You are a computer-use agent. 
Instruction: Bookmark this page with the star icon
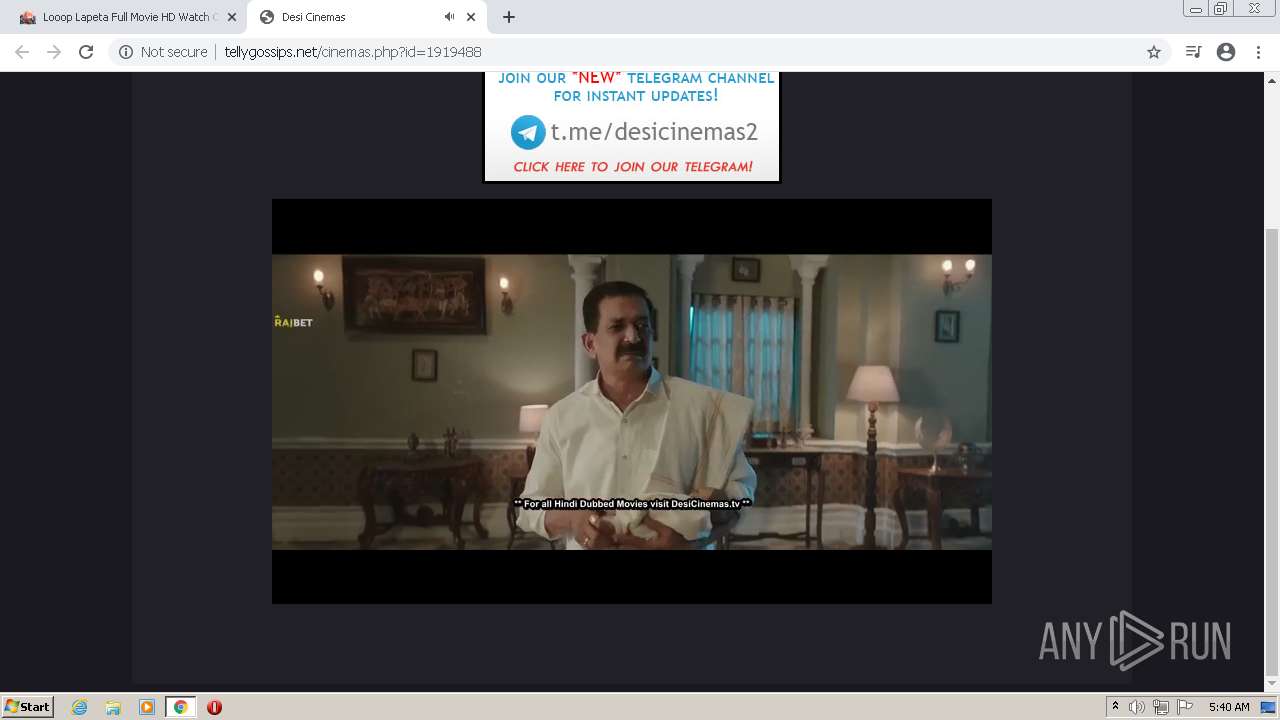(1154, 52)
